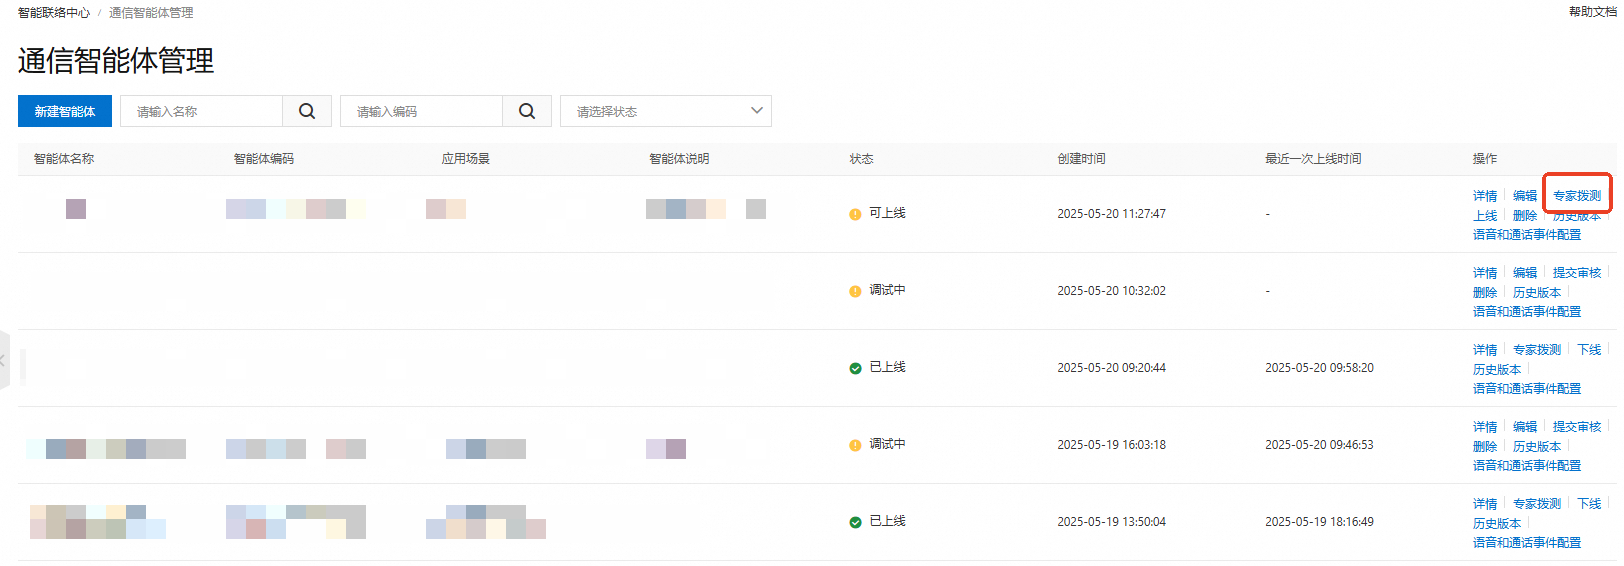Screen dimensions: 1624x566
Task: Start 专家拨测 for the 可上线 row
Action: (x=1577, y=196)
